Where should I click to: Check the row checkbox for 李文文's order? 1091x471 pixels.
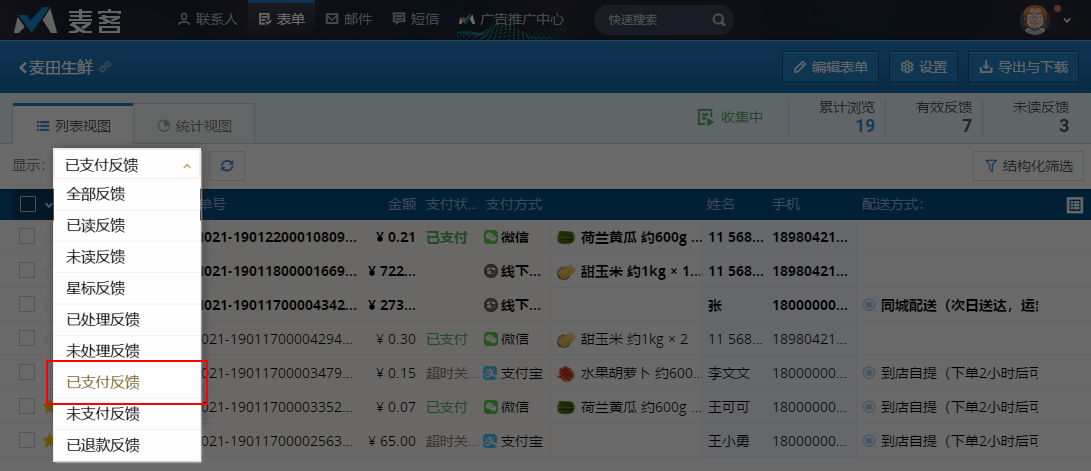(28, 373)
